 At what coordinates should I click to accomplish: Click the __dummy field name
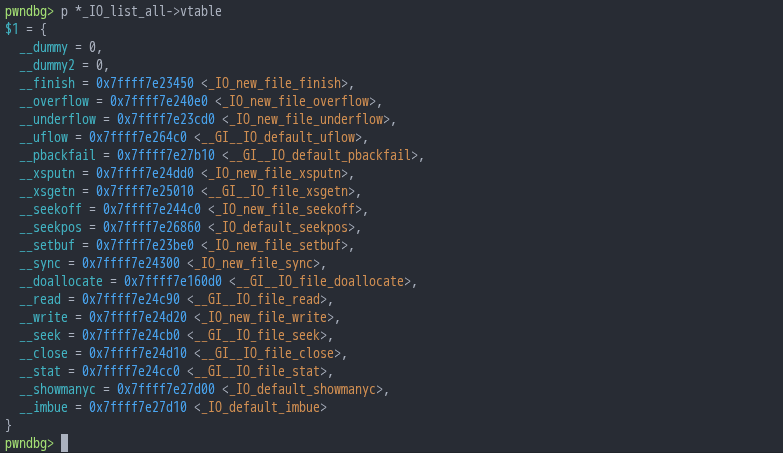tap(43, 47)
